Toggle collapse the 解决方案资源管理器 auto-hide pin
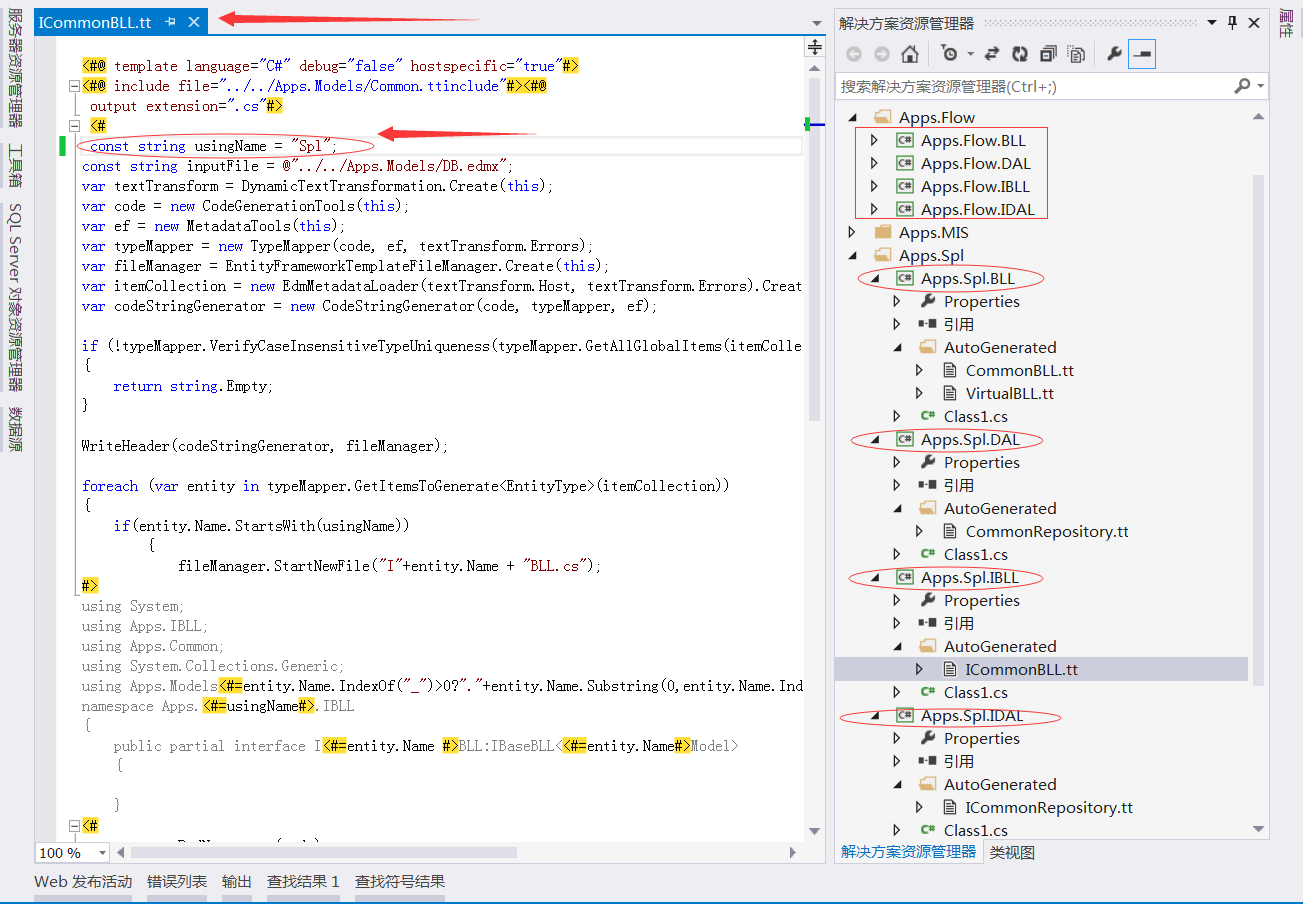 point(1233,21)
